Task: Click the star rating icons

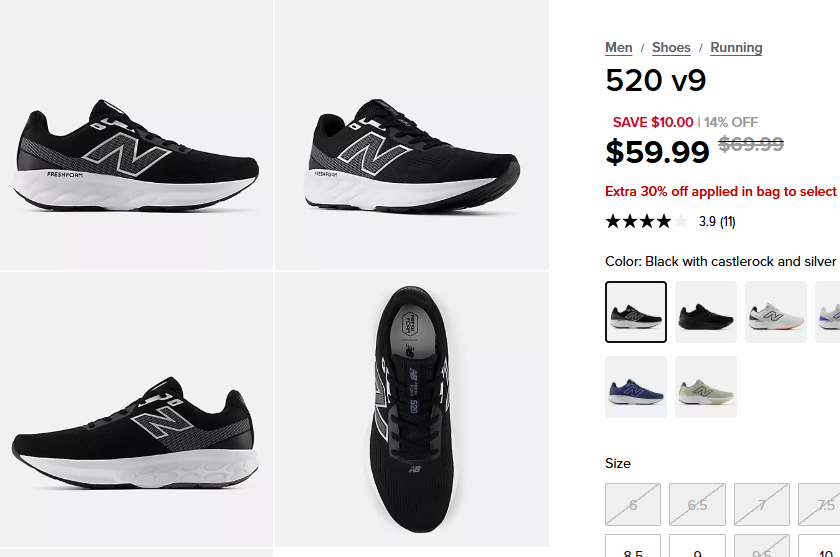Action: point(646,221)
